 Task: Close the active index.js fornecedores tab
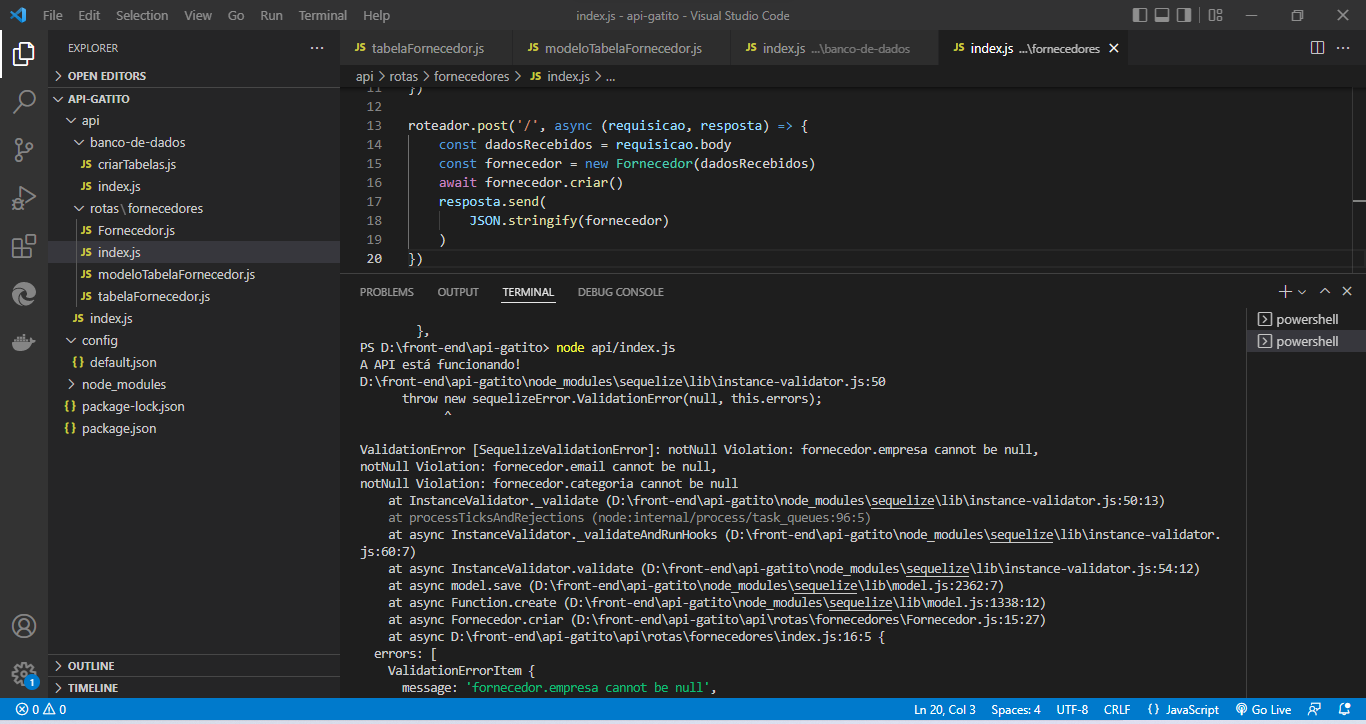click(1114, 48)
